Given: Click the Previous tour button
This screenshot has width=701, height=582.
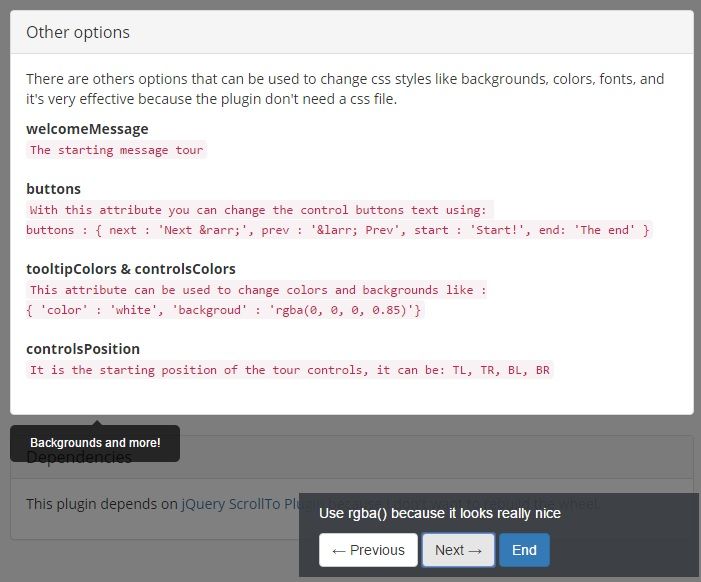Looking at the screenshot, I should (x=368, y=550).
